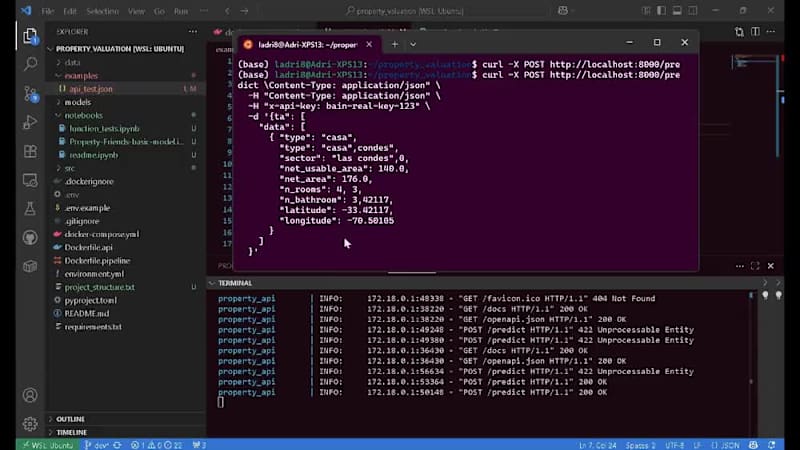This screenshot has height=450, width=800.
Task: Open the Edit menu
Action: click(x=70, y=11)
